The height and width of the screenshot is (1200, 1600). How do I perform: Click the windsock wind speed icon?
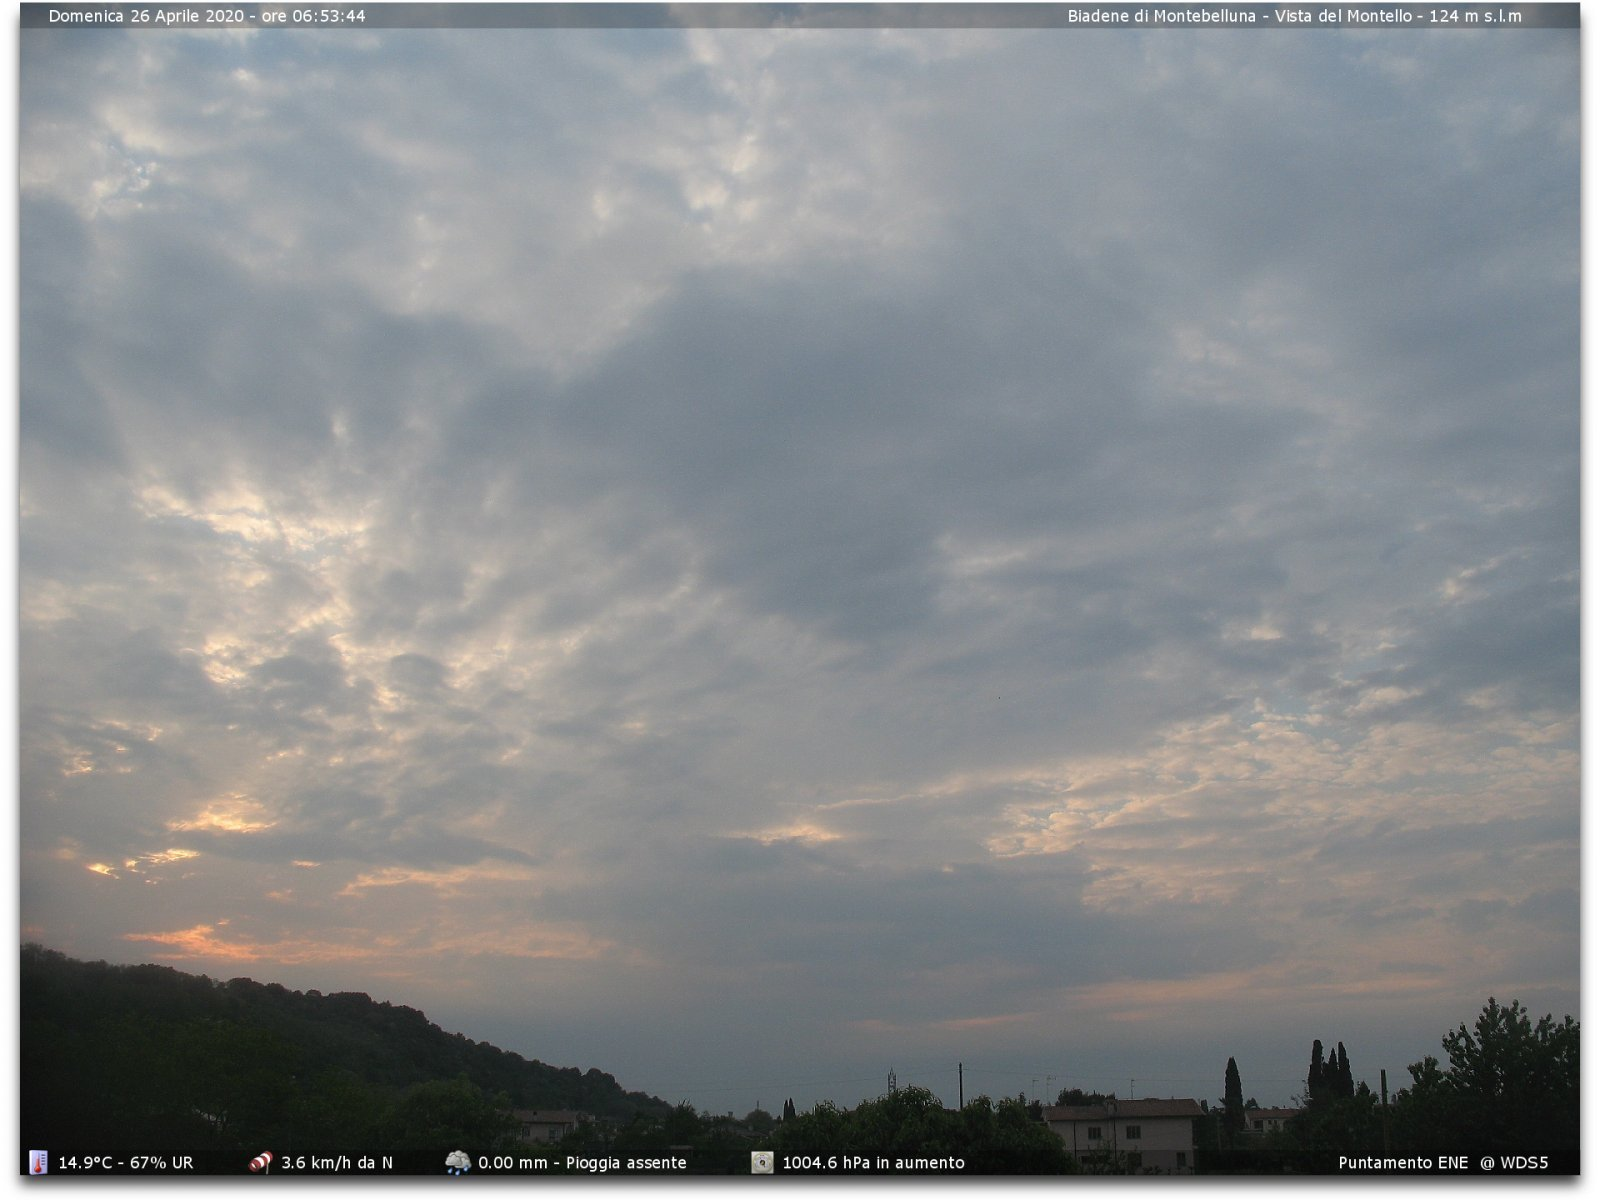[260, 1162]
